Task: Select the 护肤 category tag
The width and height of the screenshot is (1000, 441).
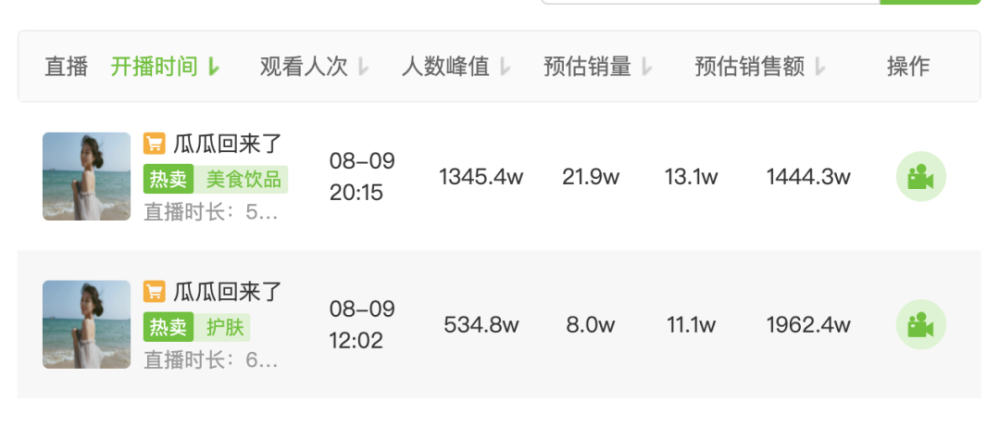Action: (224, 327)
